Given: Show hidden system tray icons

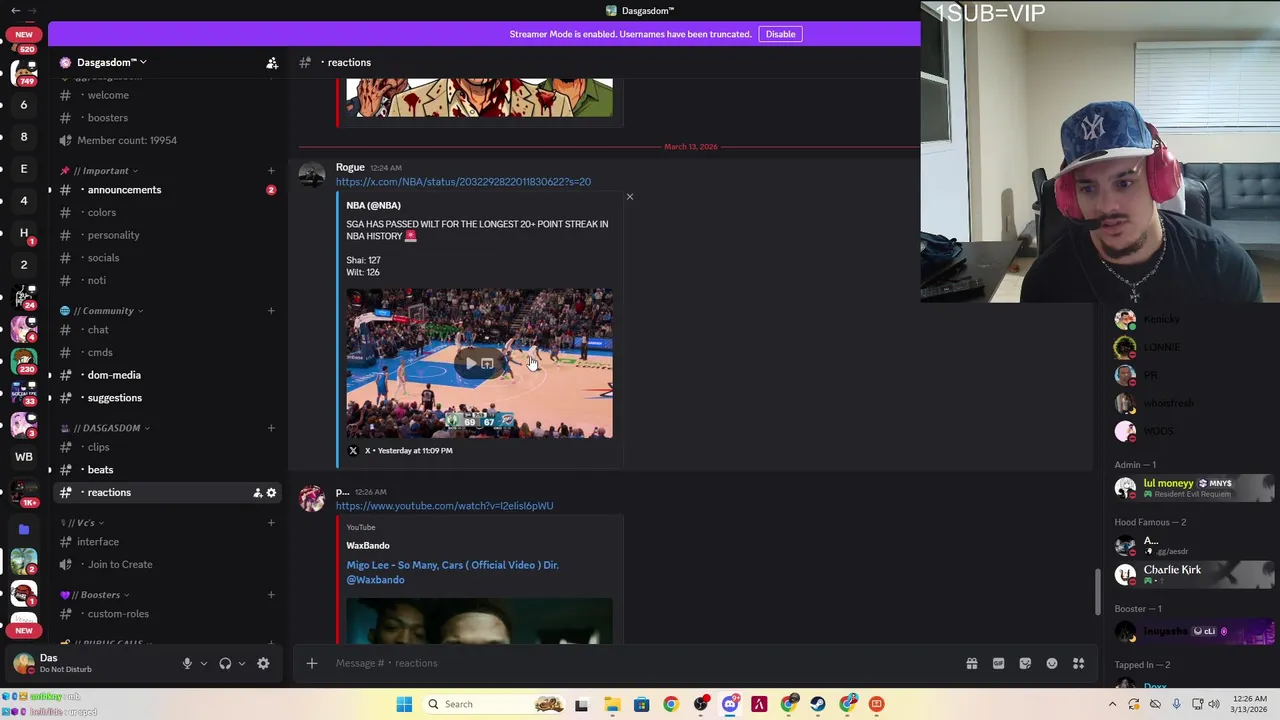Looking at the screenshot, I should pyautogui.click(x=1112, y=704).
